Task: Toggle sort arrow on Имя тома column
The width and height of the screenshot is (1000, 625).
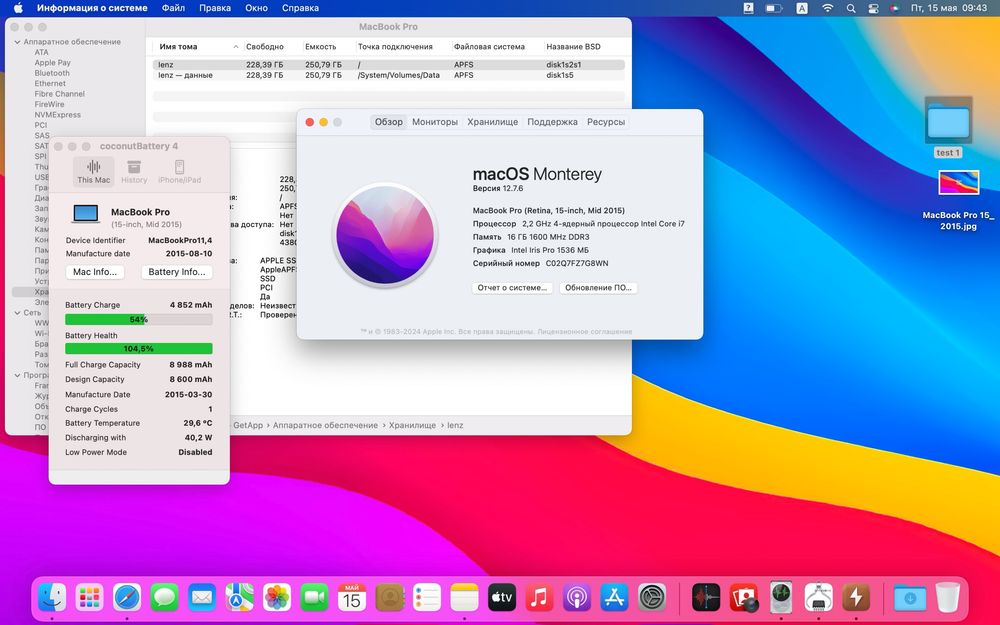Action: click(236, 47)
